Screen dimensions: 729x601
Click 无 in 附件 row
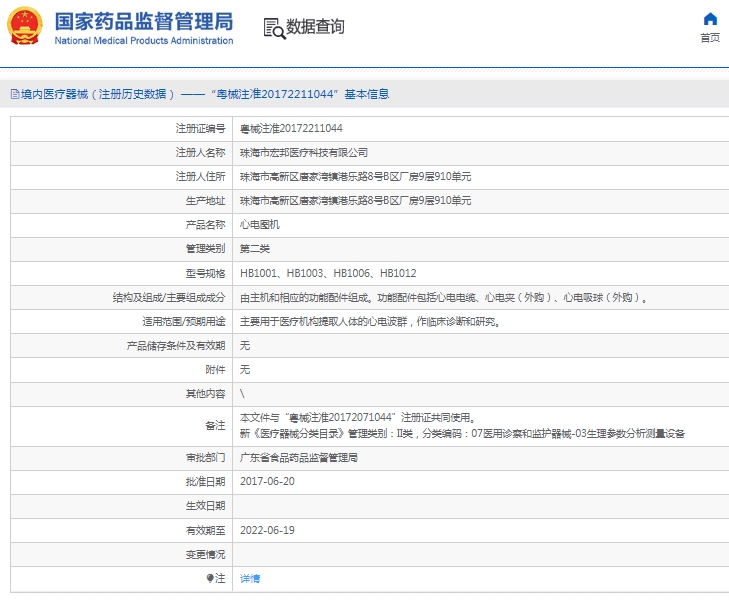point(245,370)
